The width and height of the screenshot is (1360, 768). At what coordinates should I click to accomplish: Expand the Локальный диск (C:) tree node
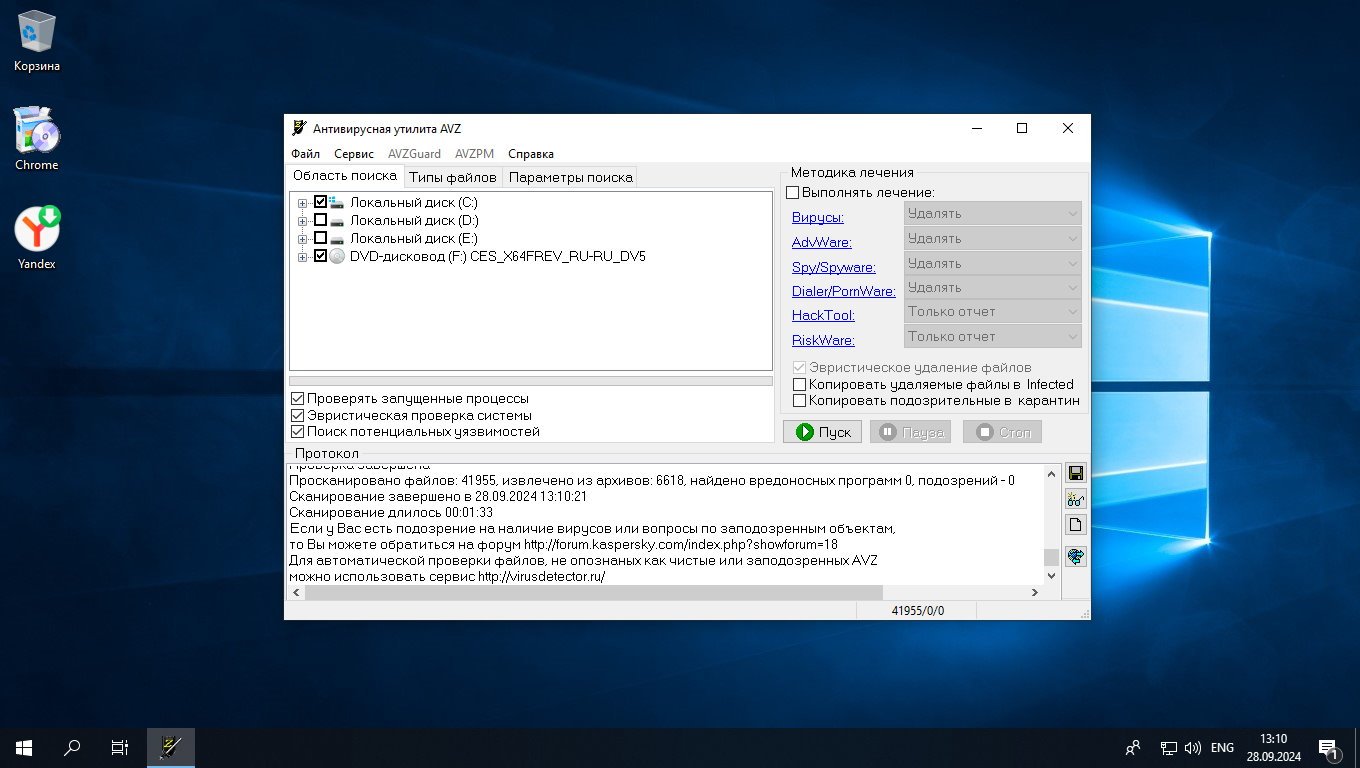click(x=302, y=203)
